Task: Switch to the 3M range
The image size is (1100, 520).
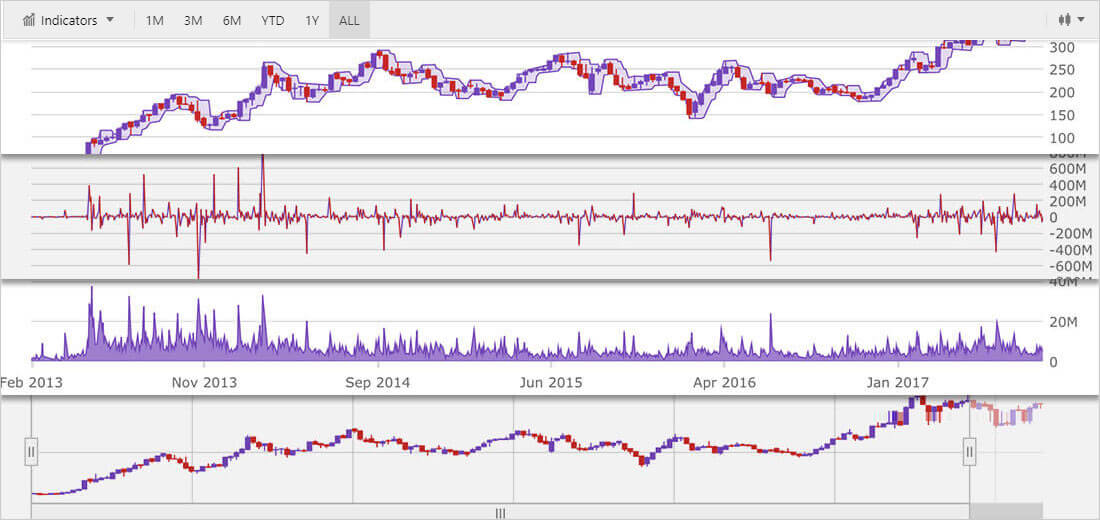Action: pyautogui.click(x=193, y=20)
